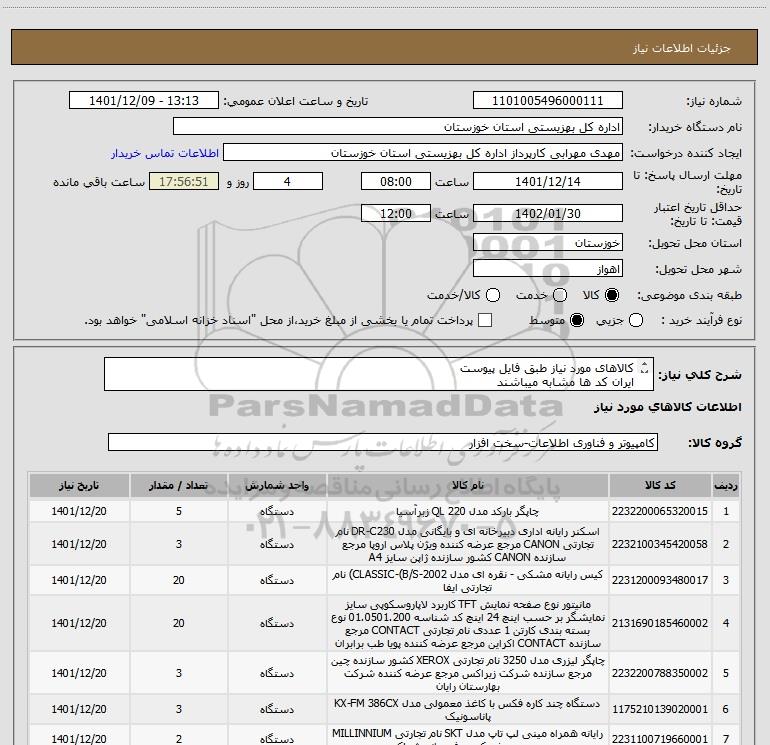Click the request creator field مهدی مهرابی

(x=423, y=153)
